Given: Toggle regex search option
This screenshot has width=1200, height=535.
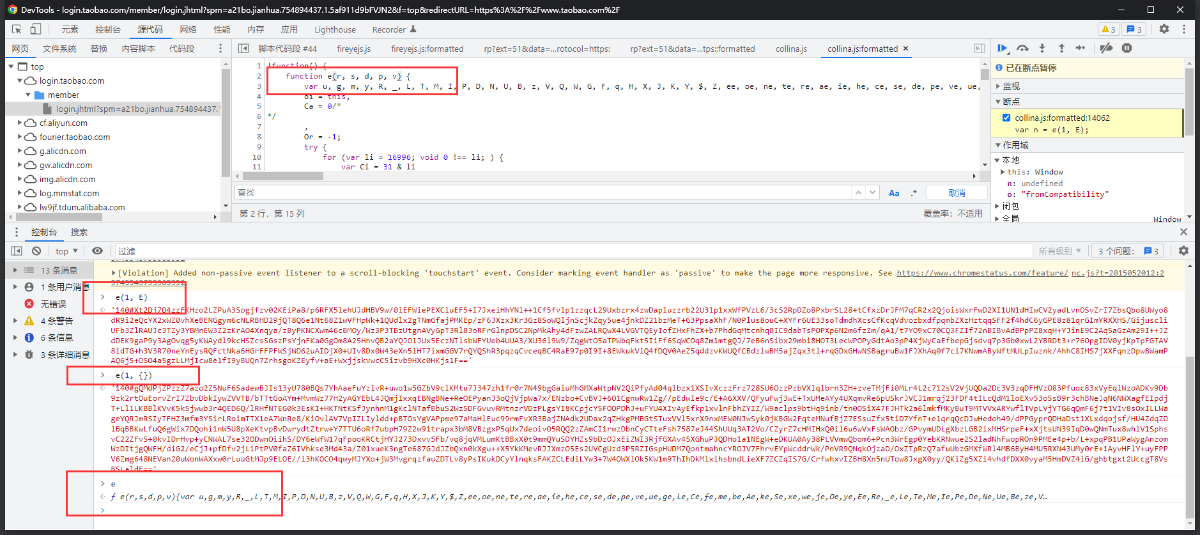Looking at the screenshot, I should (x=916, y=192).
